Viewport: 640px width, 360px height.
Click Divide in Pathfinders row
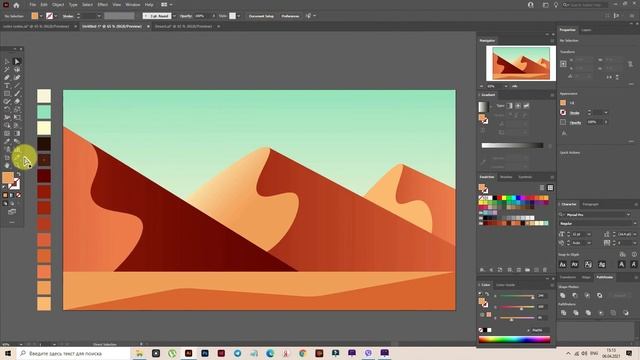[x=564, y=313]
